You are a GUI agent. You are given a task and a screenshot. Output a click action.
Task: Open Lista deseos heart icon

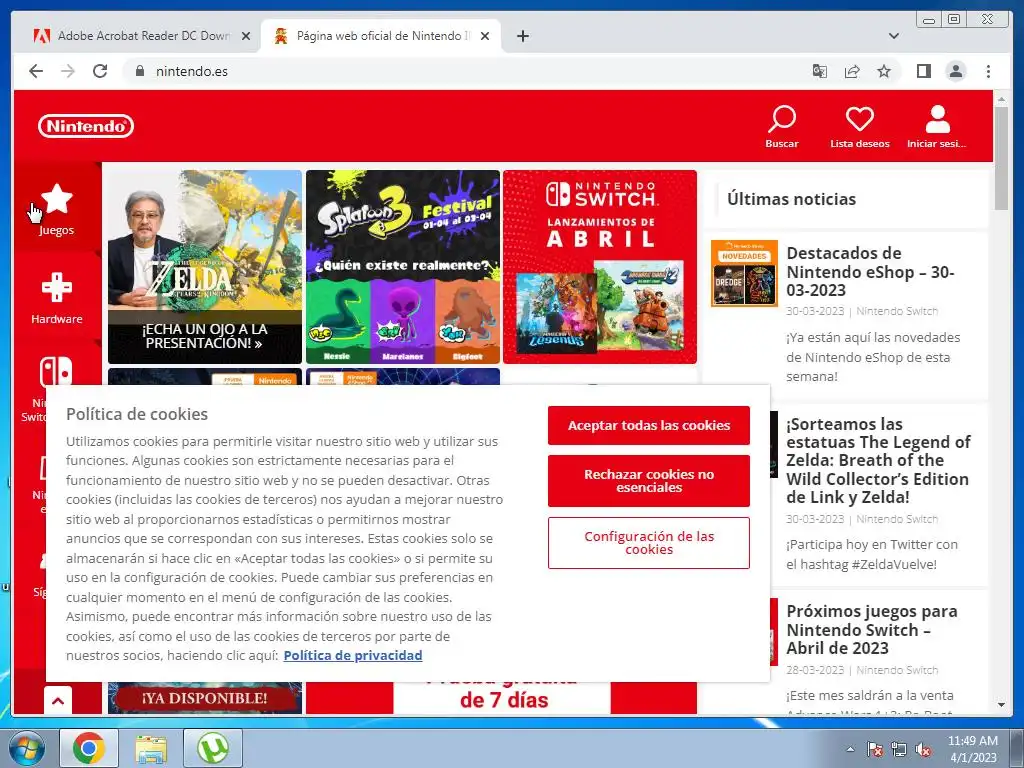pyautogui.click(x=859, y=127)
